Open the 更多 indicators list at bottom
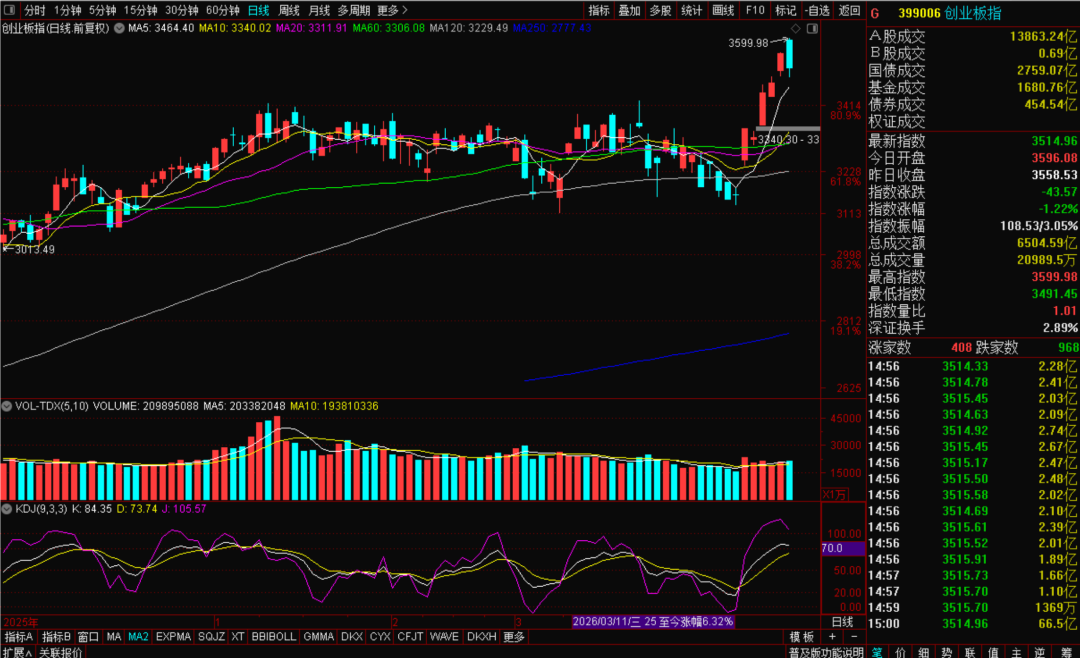This screenshot has width=1080, height=658. click(514, 637)
